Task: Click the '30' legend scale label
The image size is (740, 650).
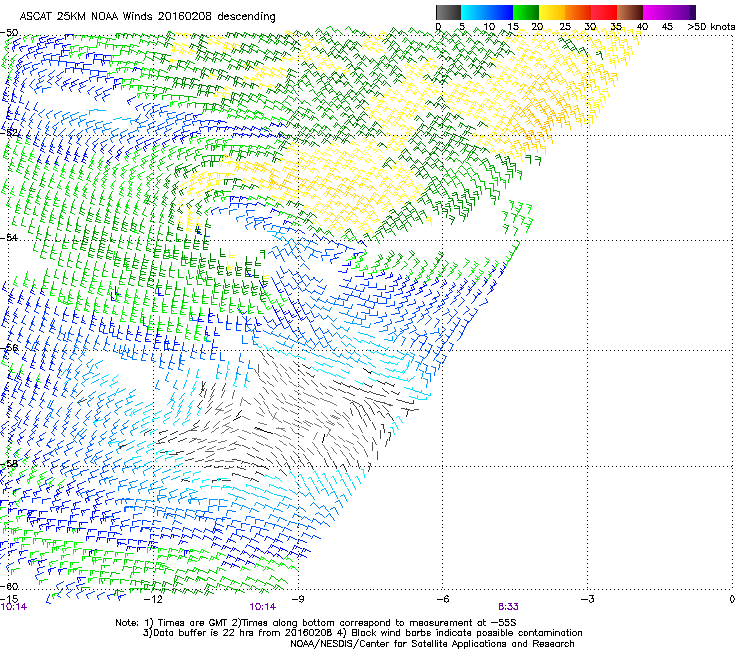Action: point(590,27)
